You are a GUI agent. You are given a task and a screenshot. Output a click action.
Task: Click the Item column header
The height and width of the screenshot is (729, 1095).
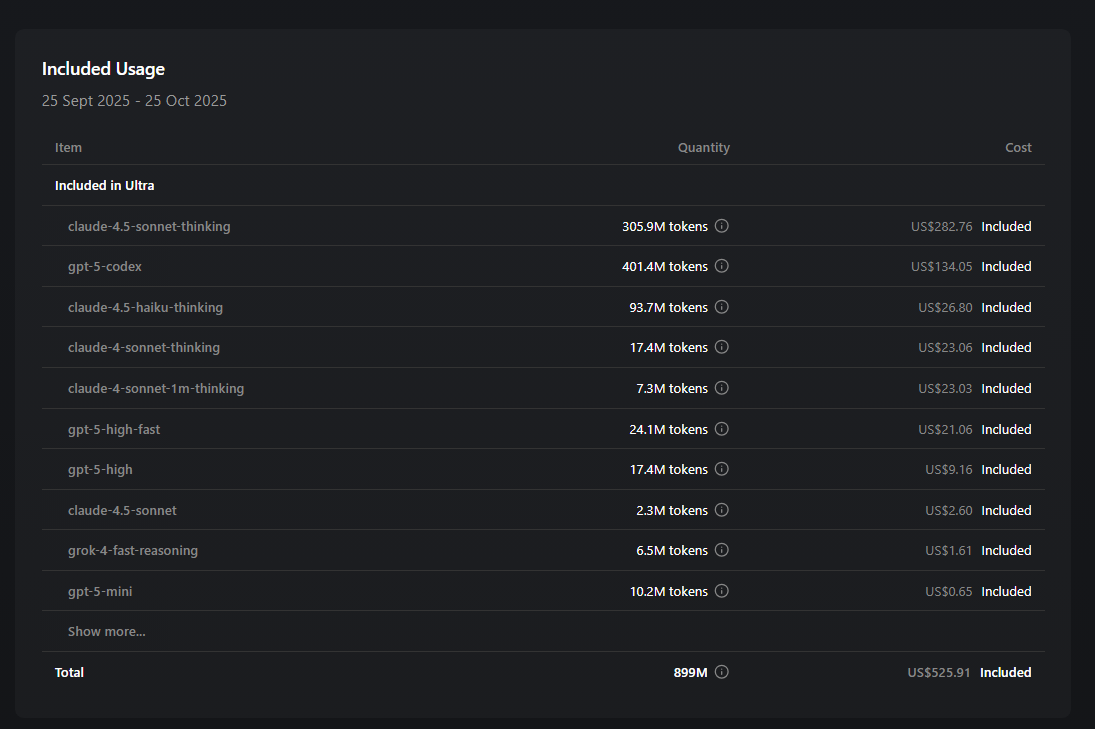68,147
